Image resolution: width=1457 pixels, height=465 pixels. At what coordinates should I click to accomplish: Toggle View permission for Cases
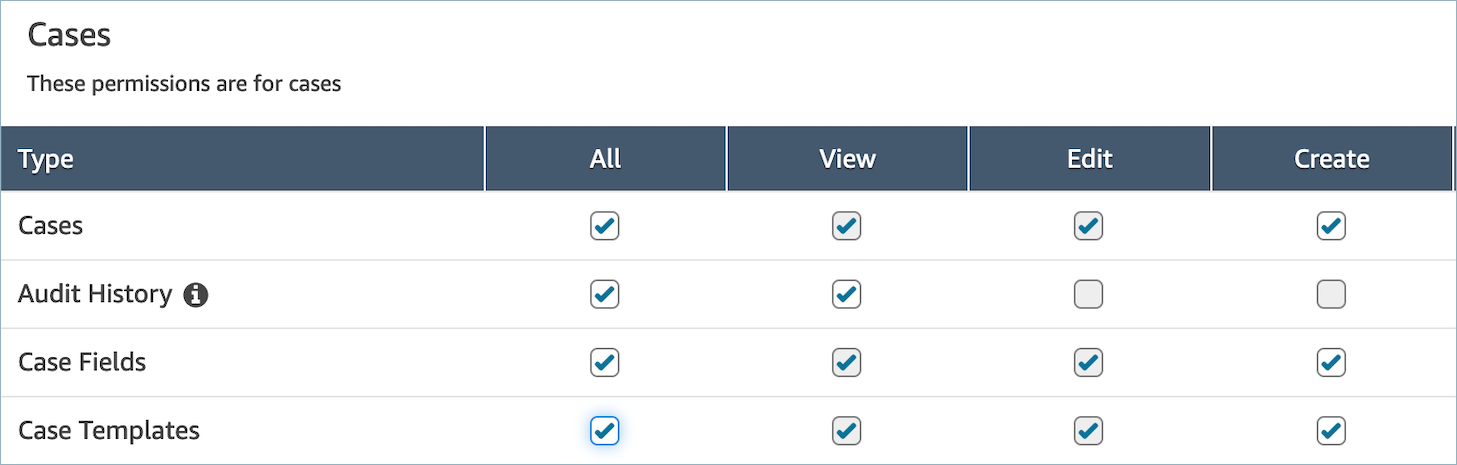847,226
